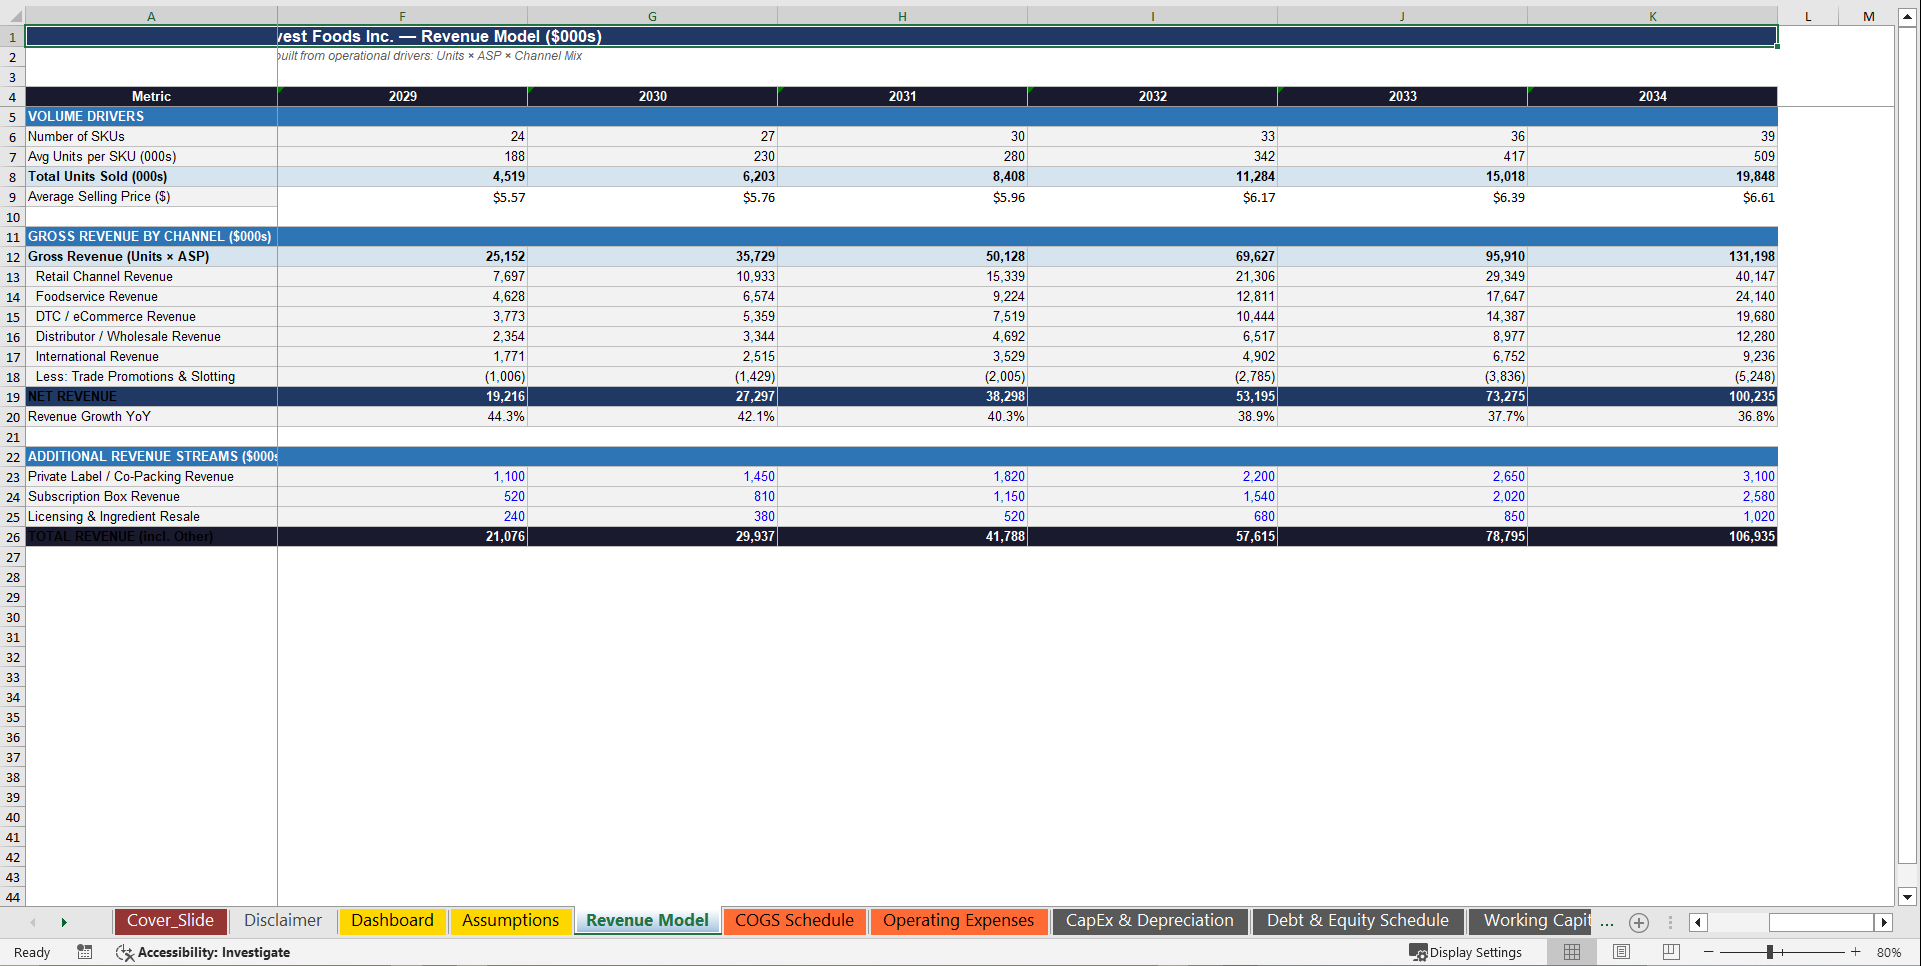Start macro recording from the status bar icon

tap(85, 952)
